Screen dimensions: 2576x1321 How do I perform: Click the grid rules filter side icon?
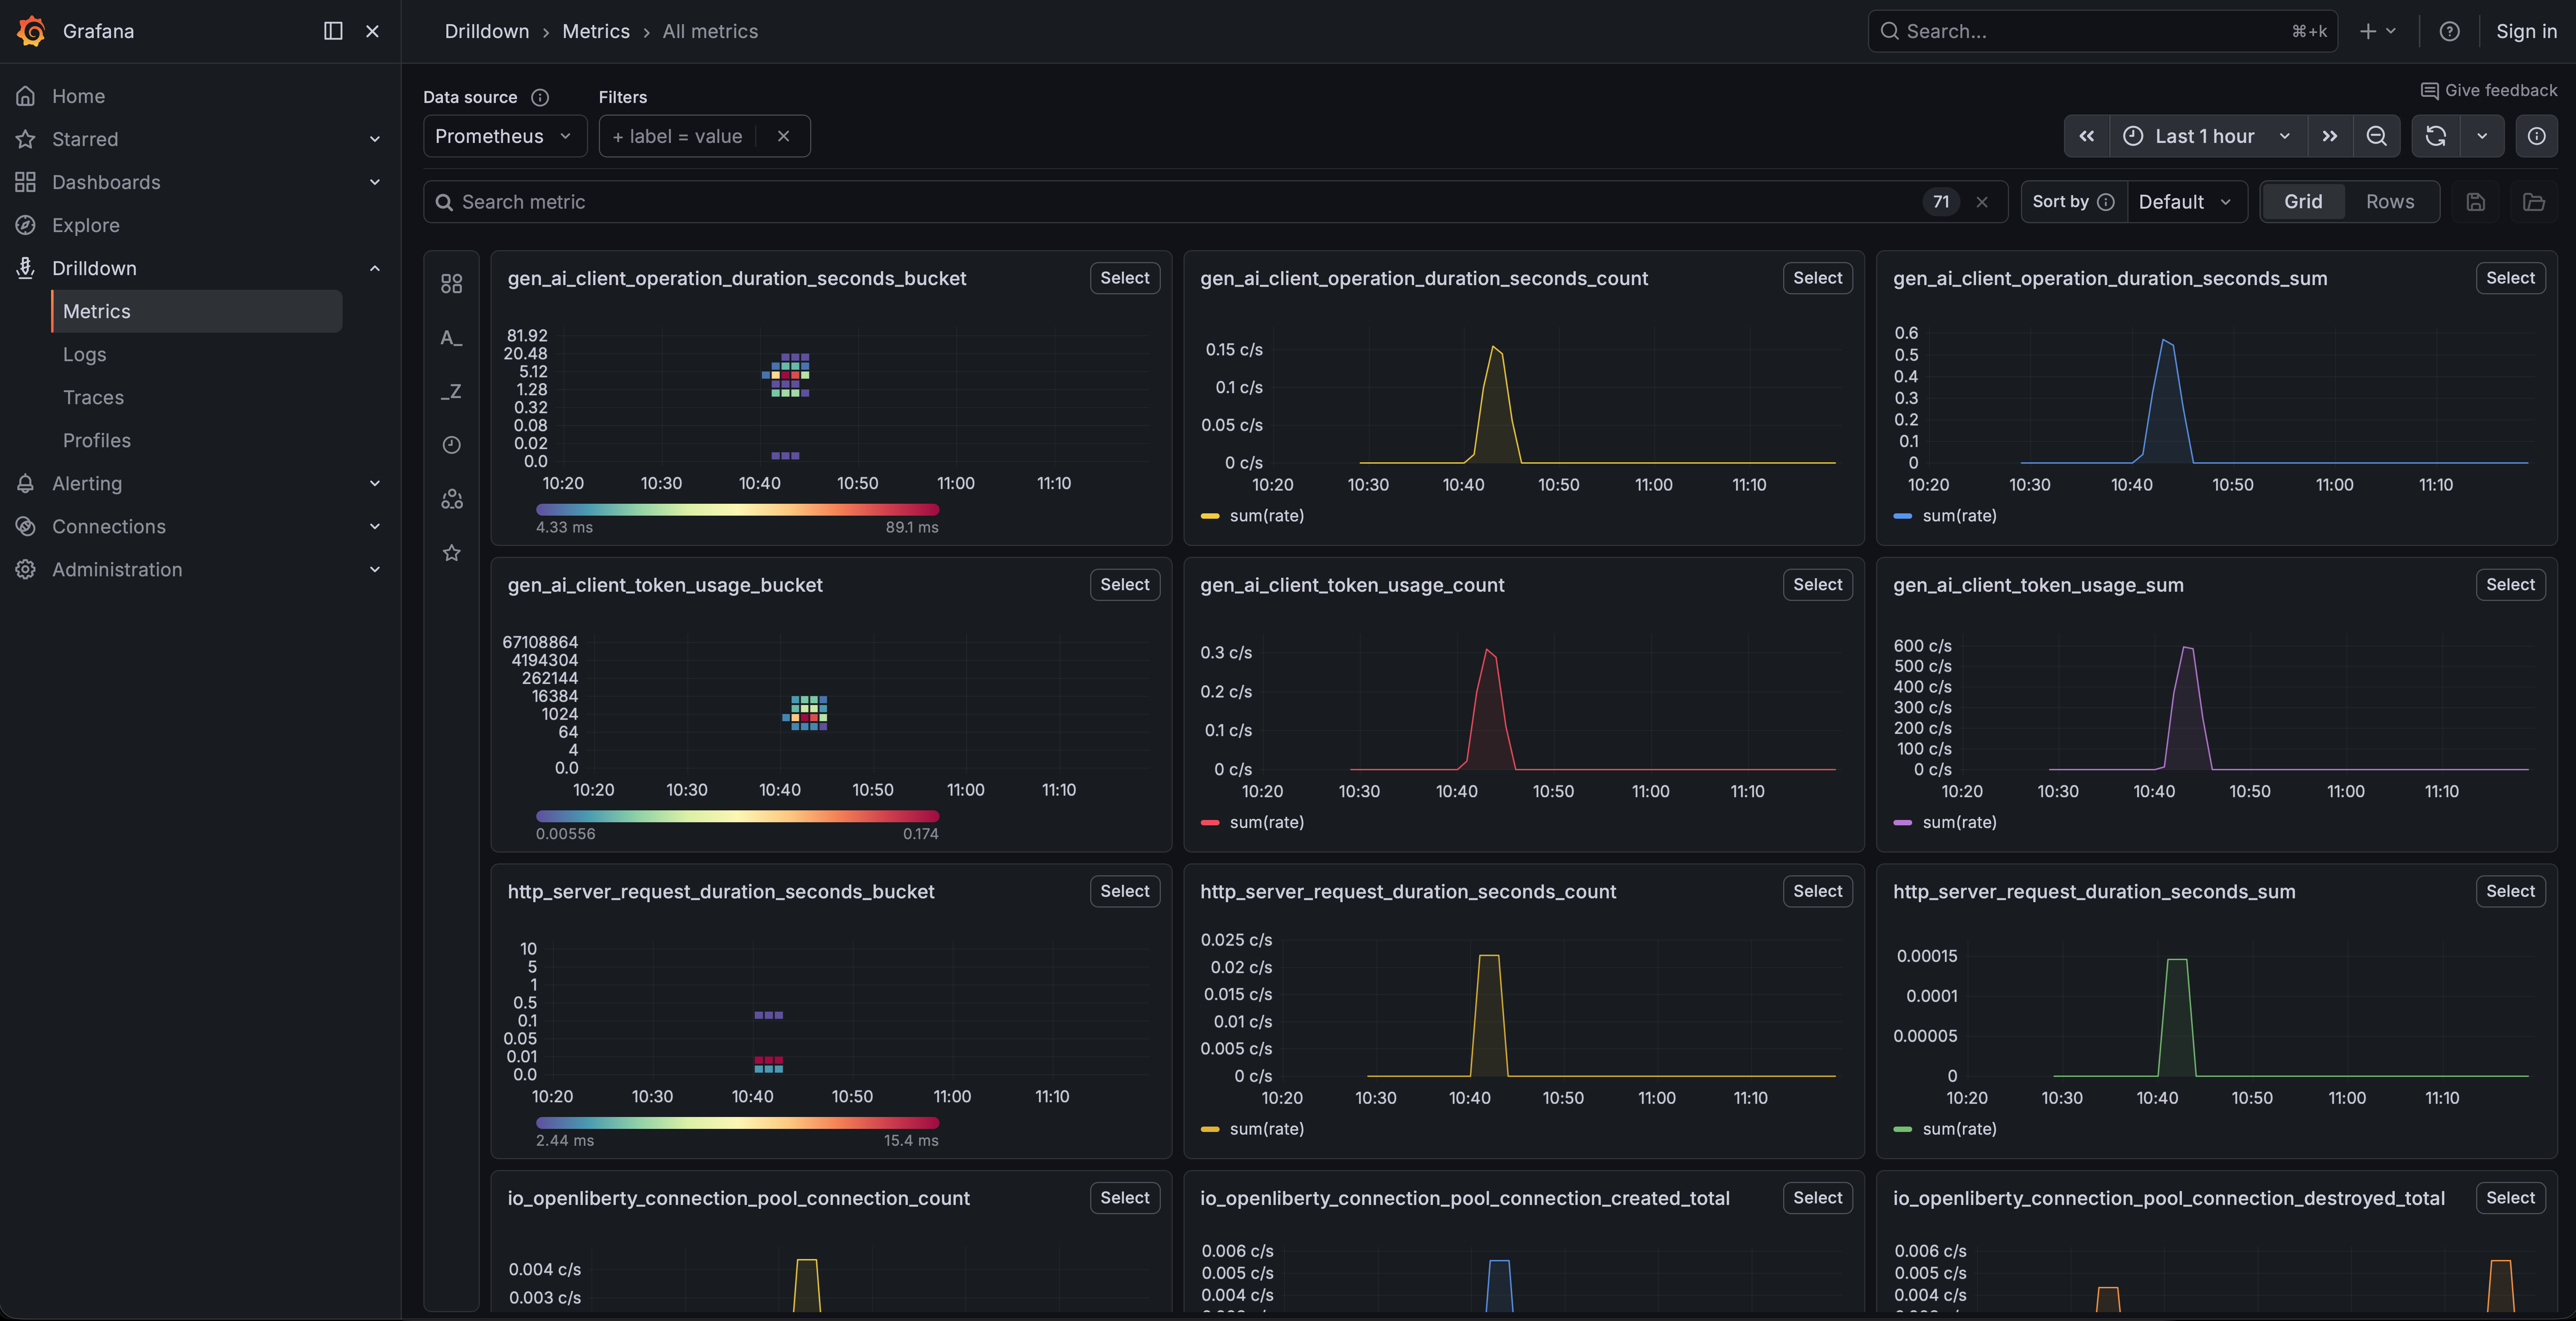click(x=452, y=284)
